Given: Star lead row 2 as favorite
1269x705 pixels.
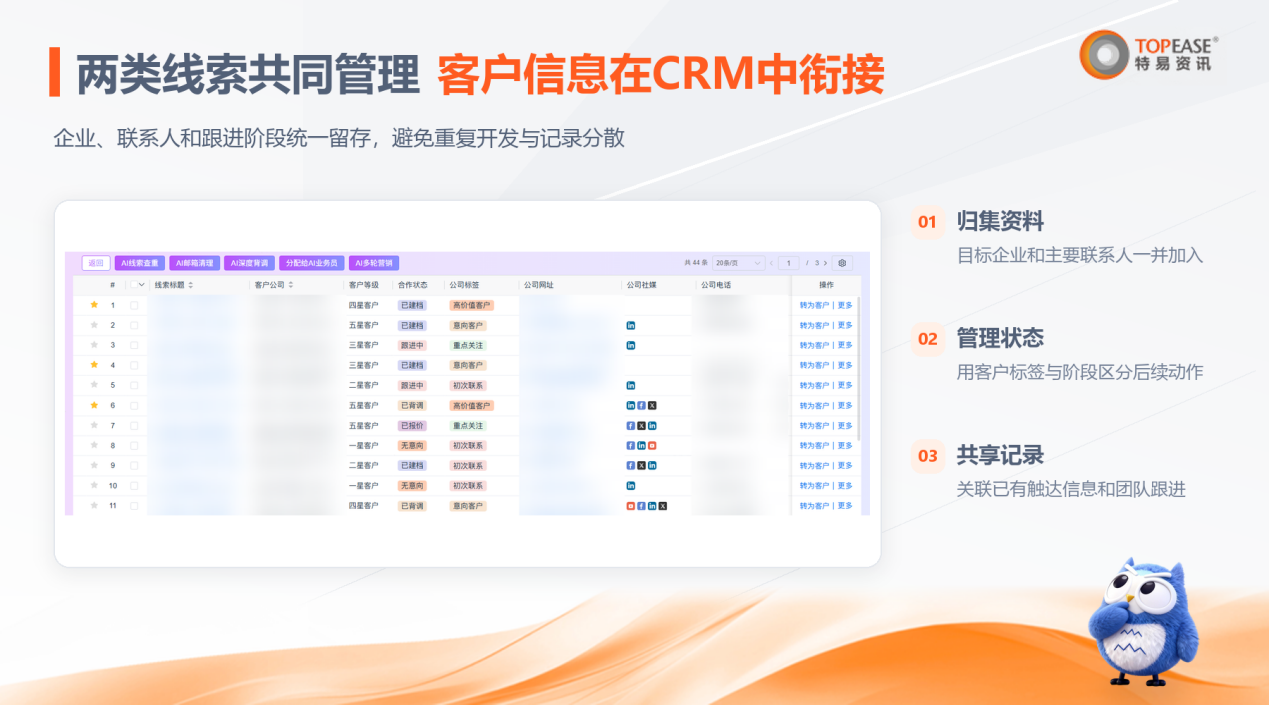Looking at the screenshot, I should [x=95, y=325].
